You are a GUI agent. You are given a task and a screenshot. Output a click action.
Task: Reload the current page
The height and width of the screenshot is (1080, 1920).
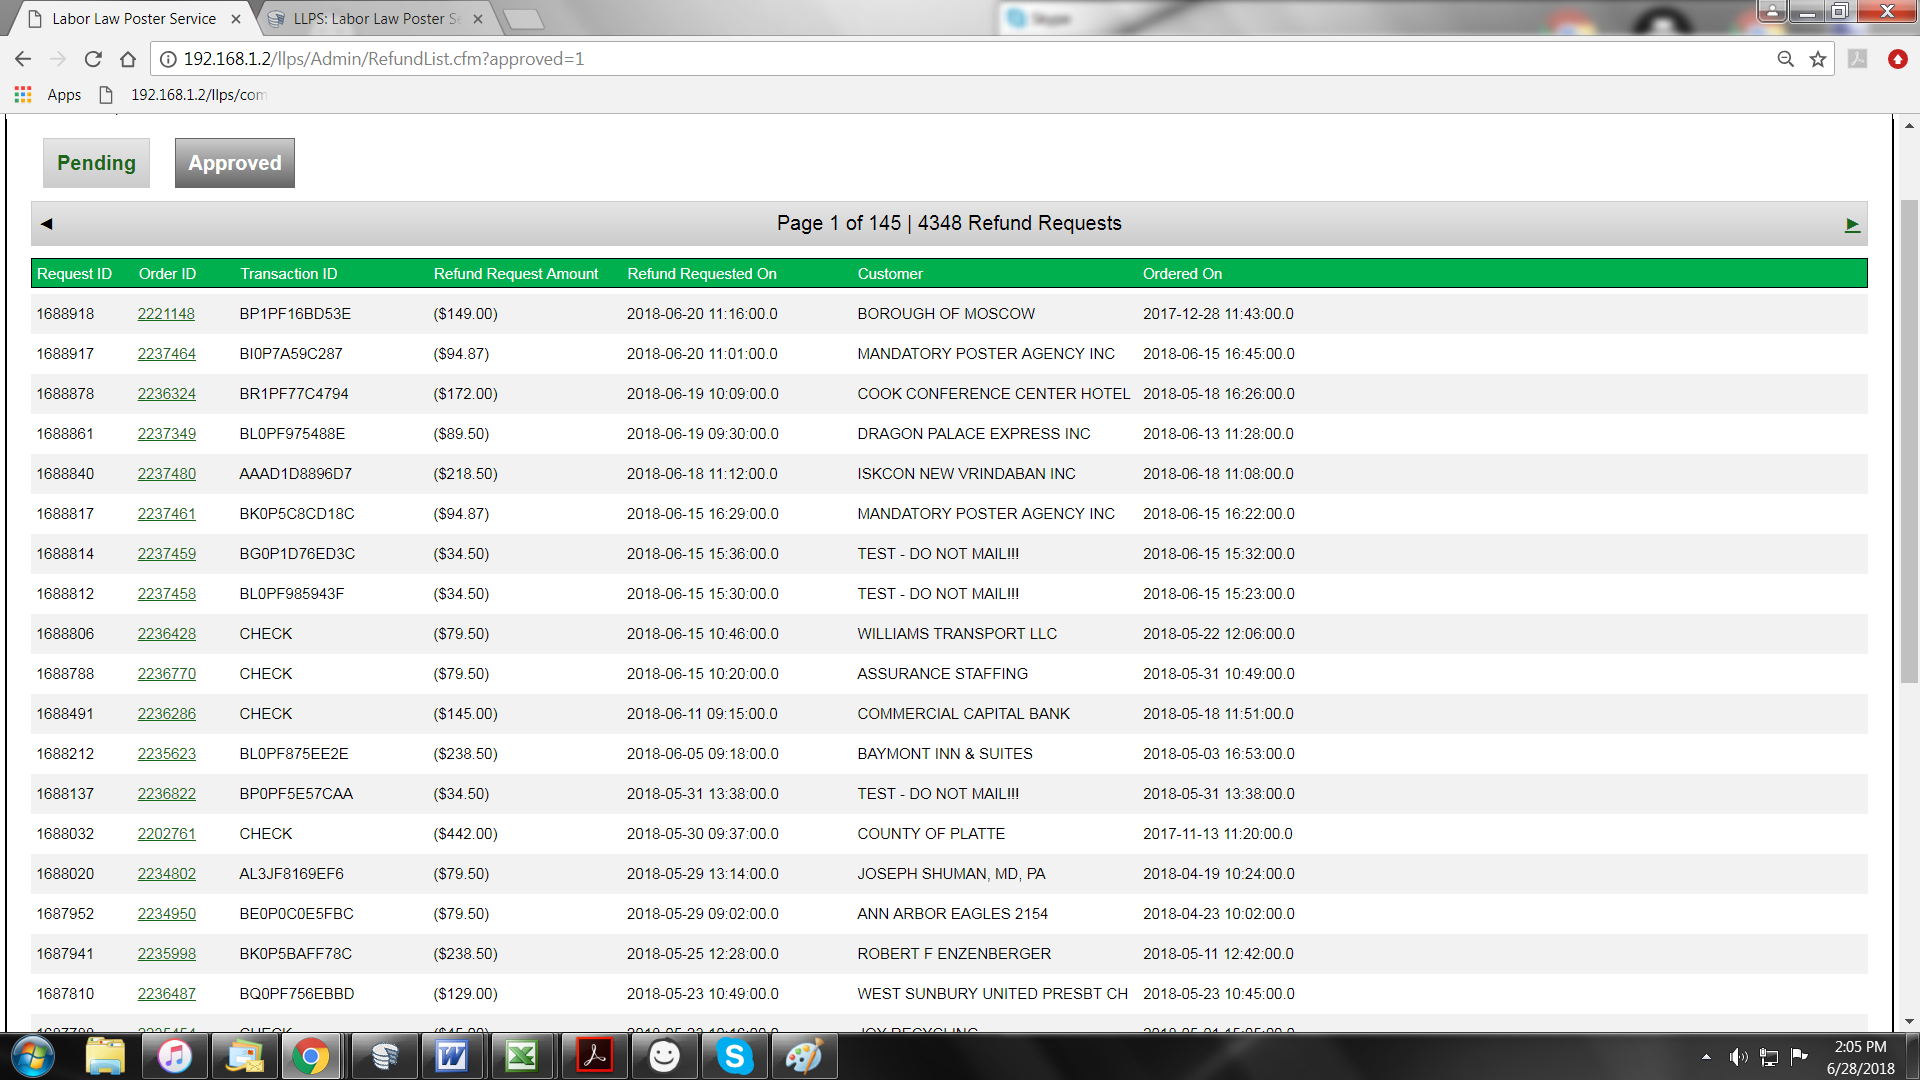pos(93,59)
